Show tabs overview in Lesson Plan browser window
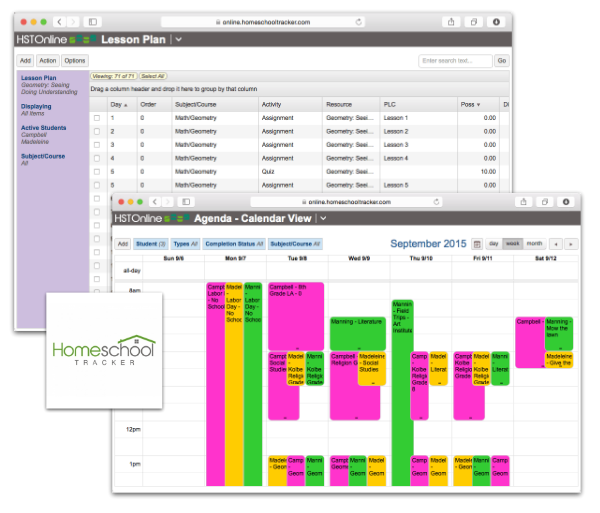 [x=474, y=22]
